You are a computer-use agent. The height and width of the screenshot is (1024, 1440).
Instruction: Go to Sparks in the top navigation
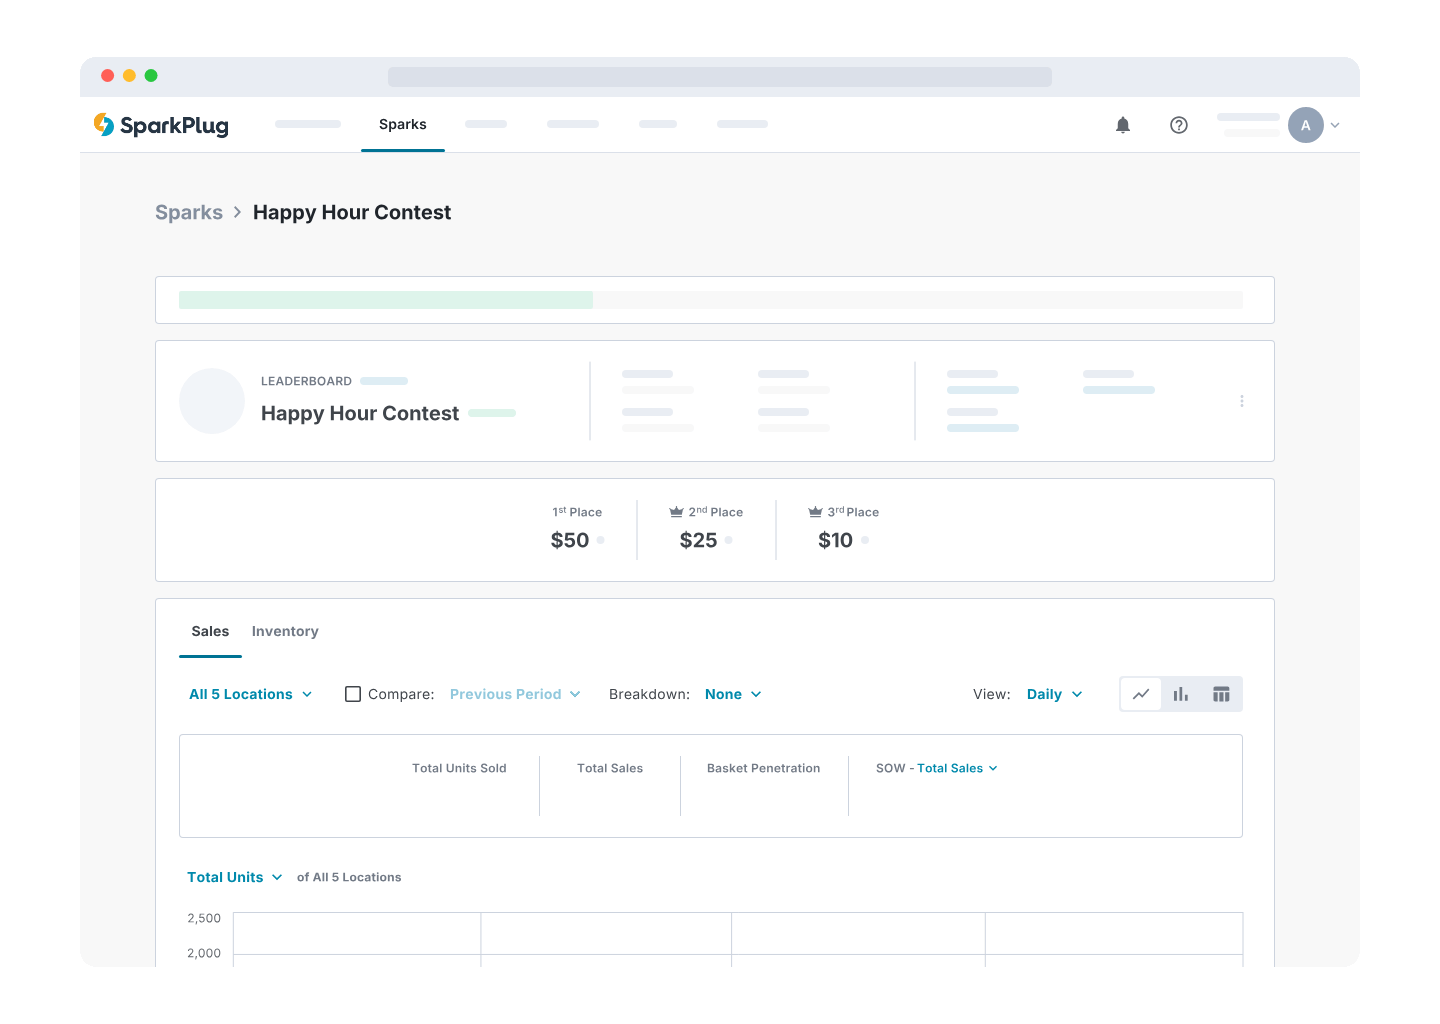pyautogui.click(x=403, y=124)
